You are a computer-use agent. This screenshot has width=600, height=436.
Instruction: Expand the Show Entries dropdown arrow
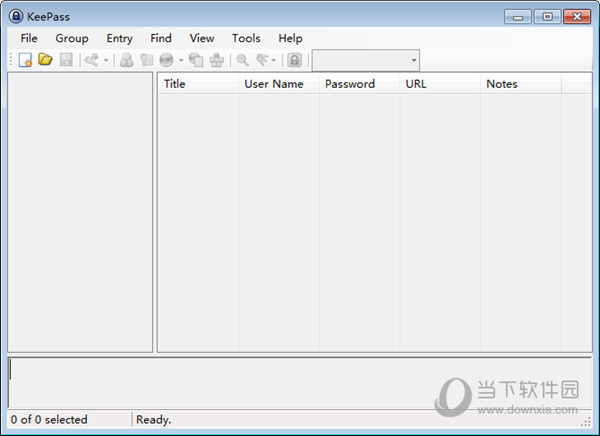(x=273, y=60)
